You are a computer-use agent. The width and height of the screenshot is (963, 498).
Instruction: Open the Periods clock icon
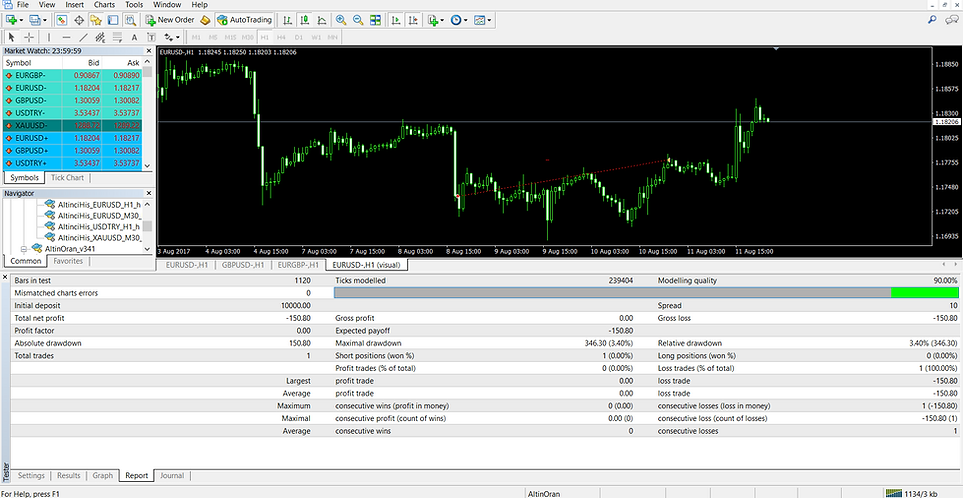[x=456, y=20]
